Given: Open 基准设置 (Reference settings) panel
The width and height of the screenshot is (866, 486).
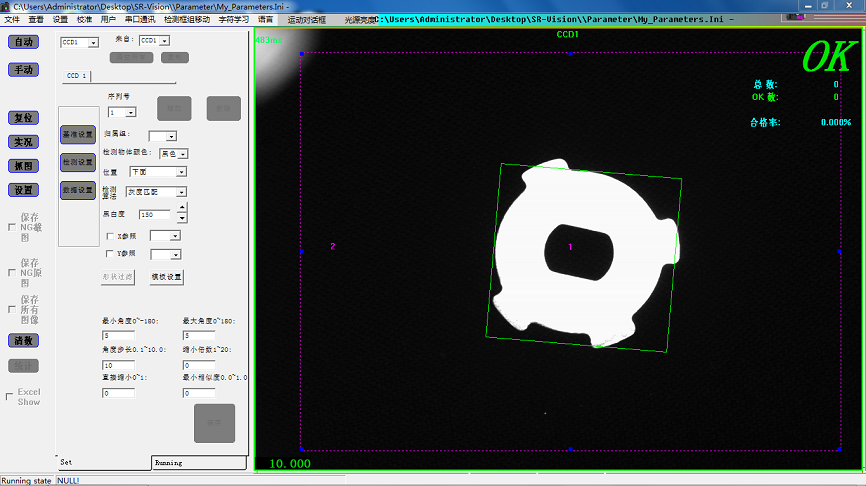Looking at the screenshot, I should point(78,134).
